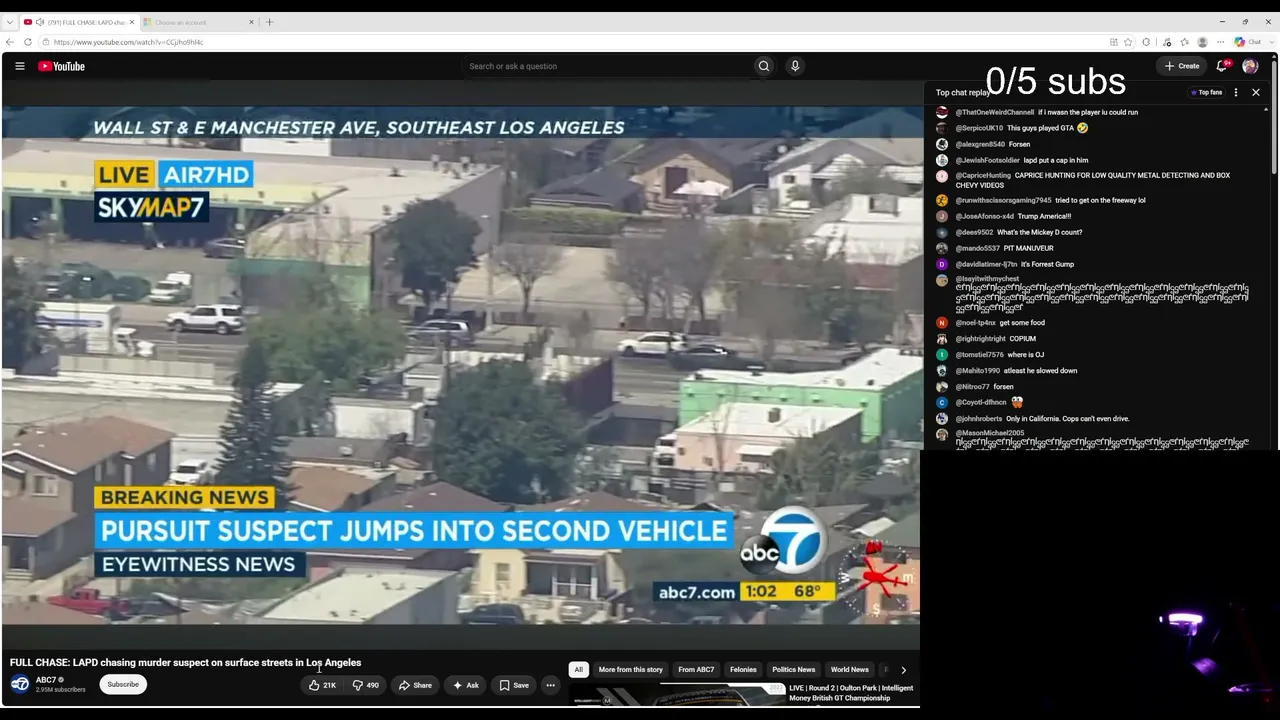Screen dimensions: 1280x720
Task: Open the Oulton Park British GT video thumbnail
Action: click(x=677, y=696)
